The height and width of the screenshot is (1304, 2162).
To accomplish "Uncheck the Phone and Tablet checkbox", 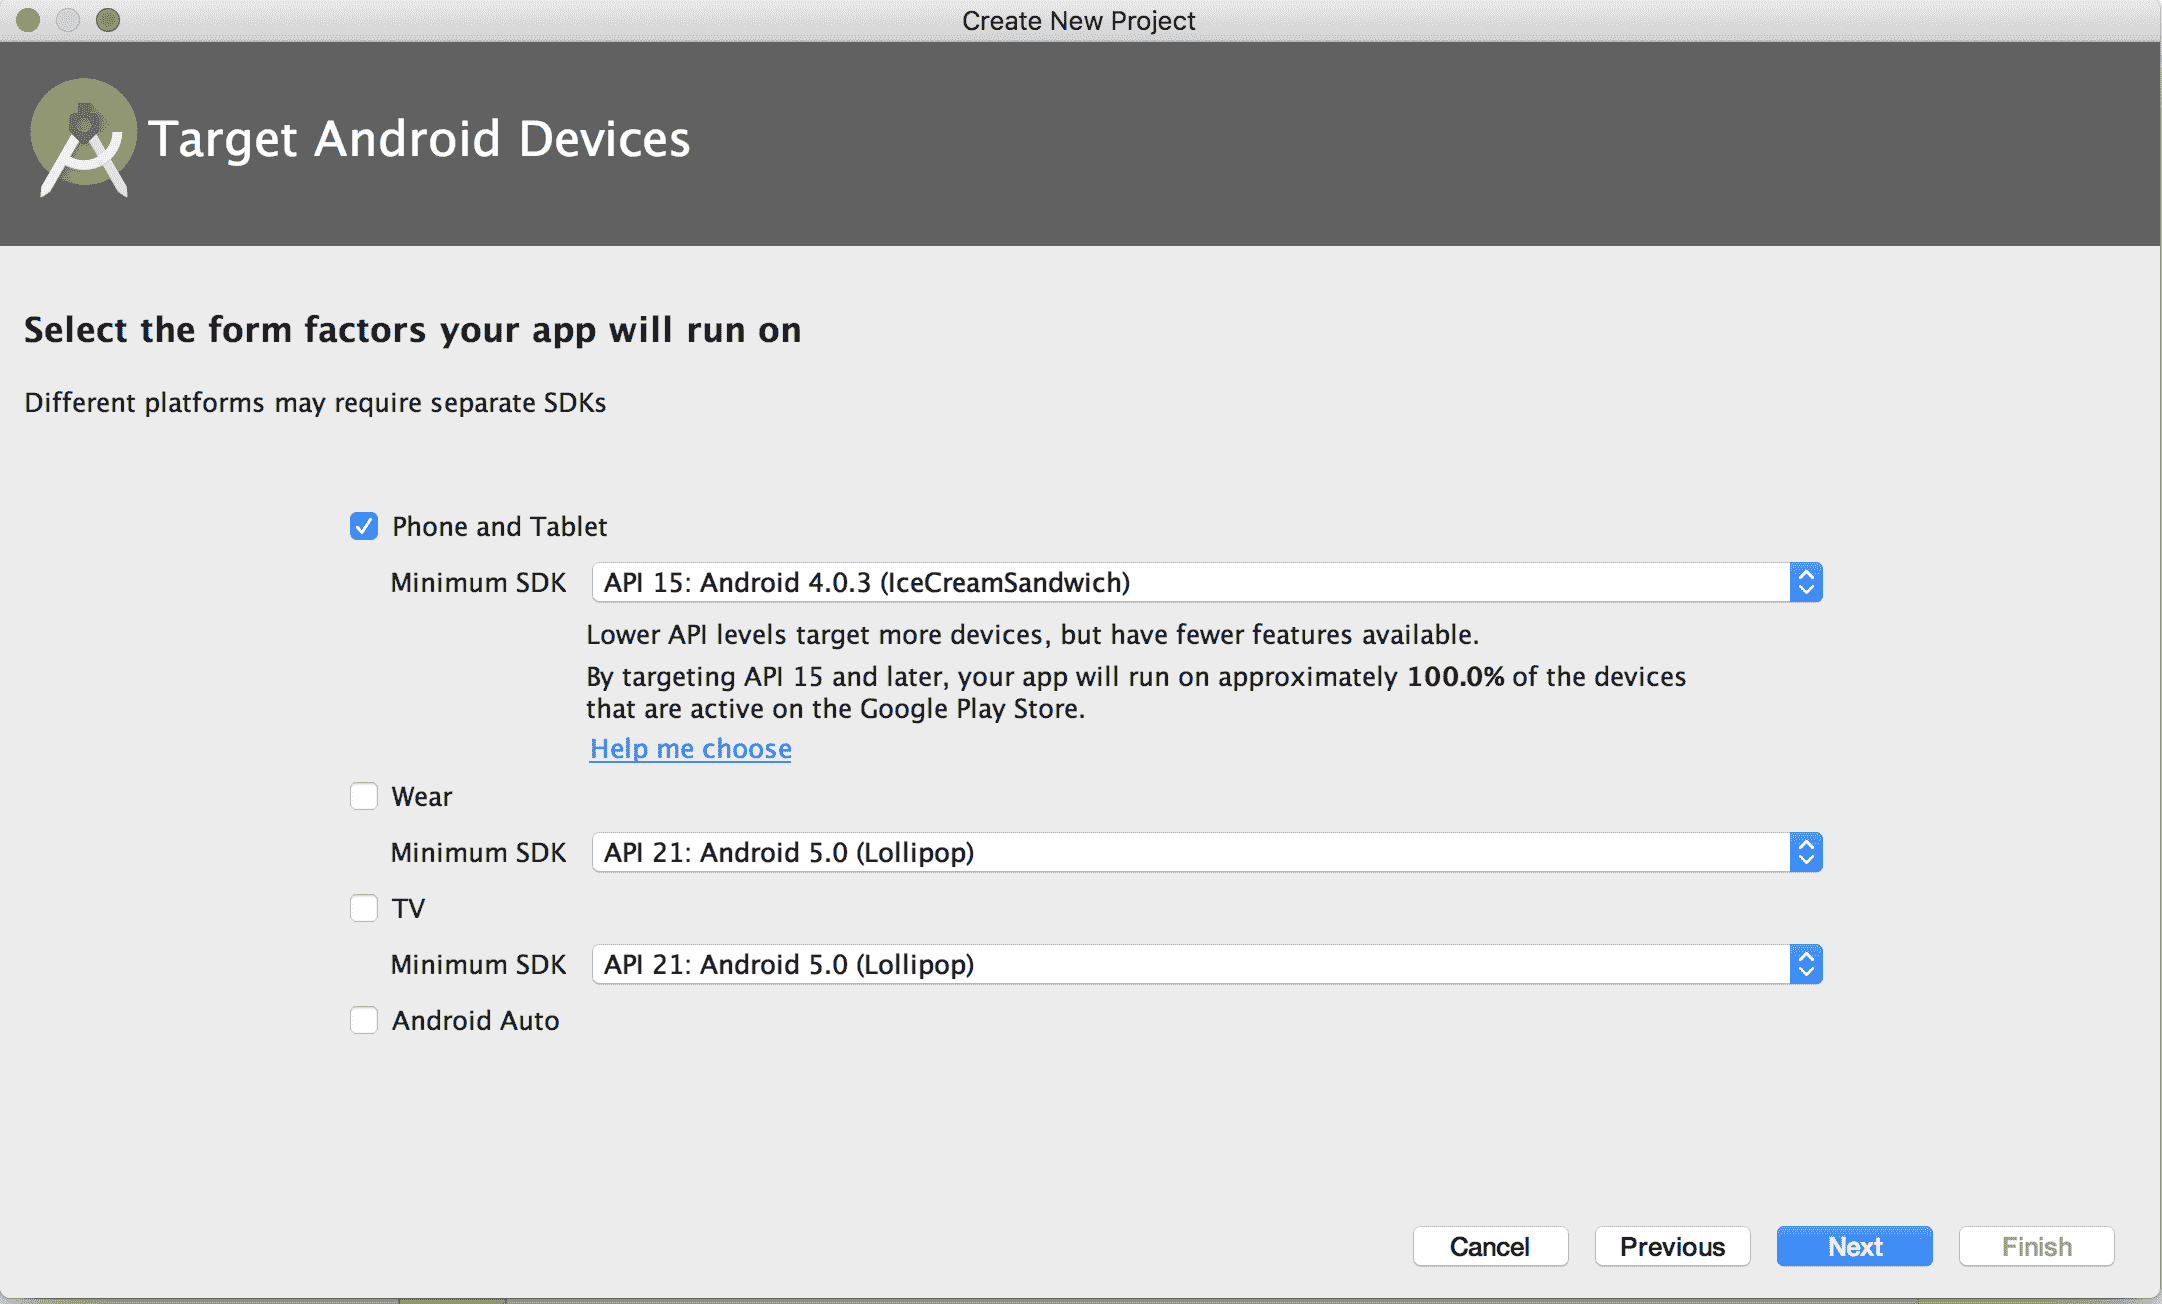I will pyautogui.click(x=364, y=526).
